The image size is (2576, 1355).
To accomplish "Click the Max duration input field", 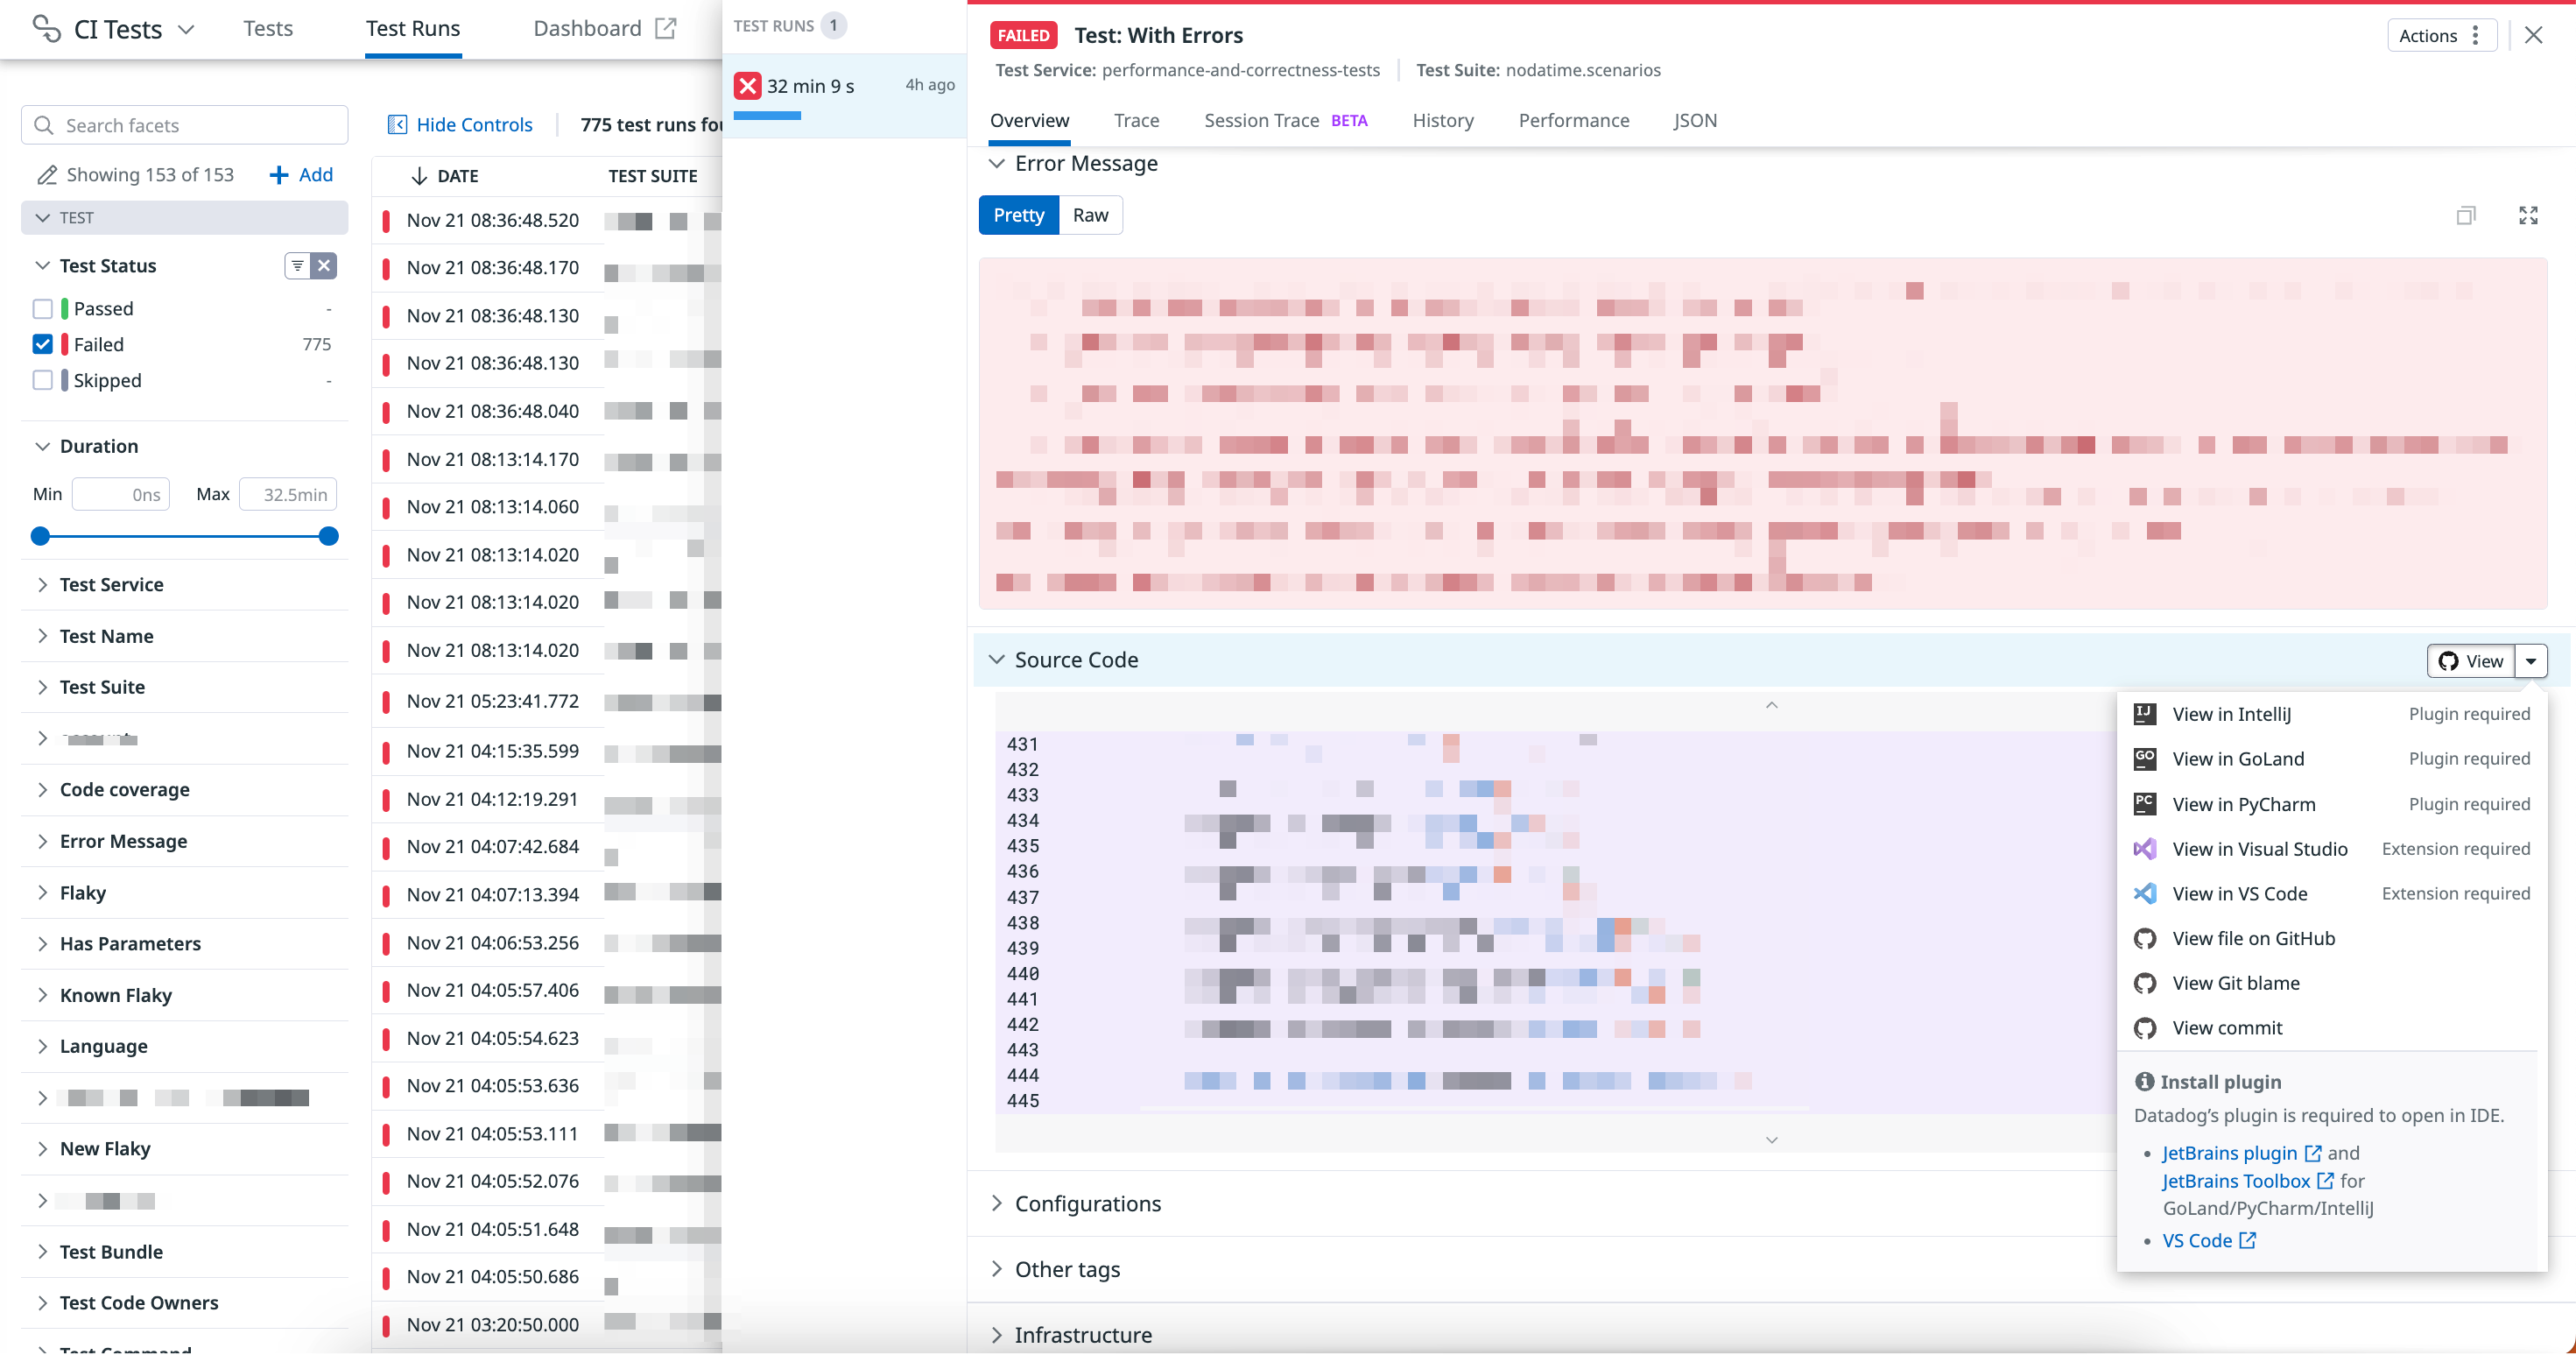I will 288,494.
